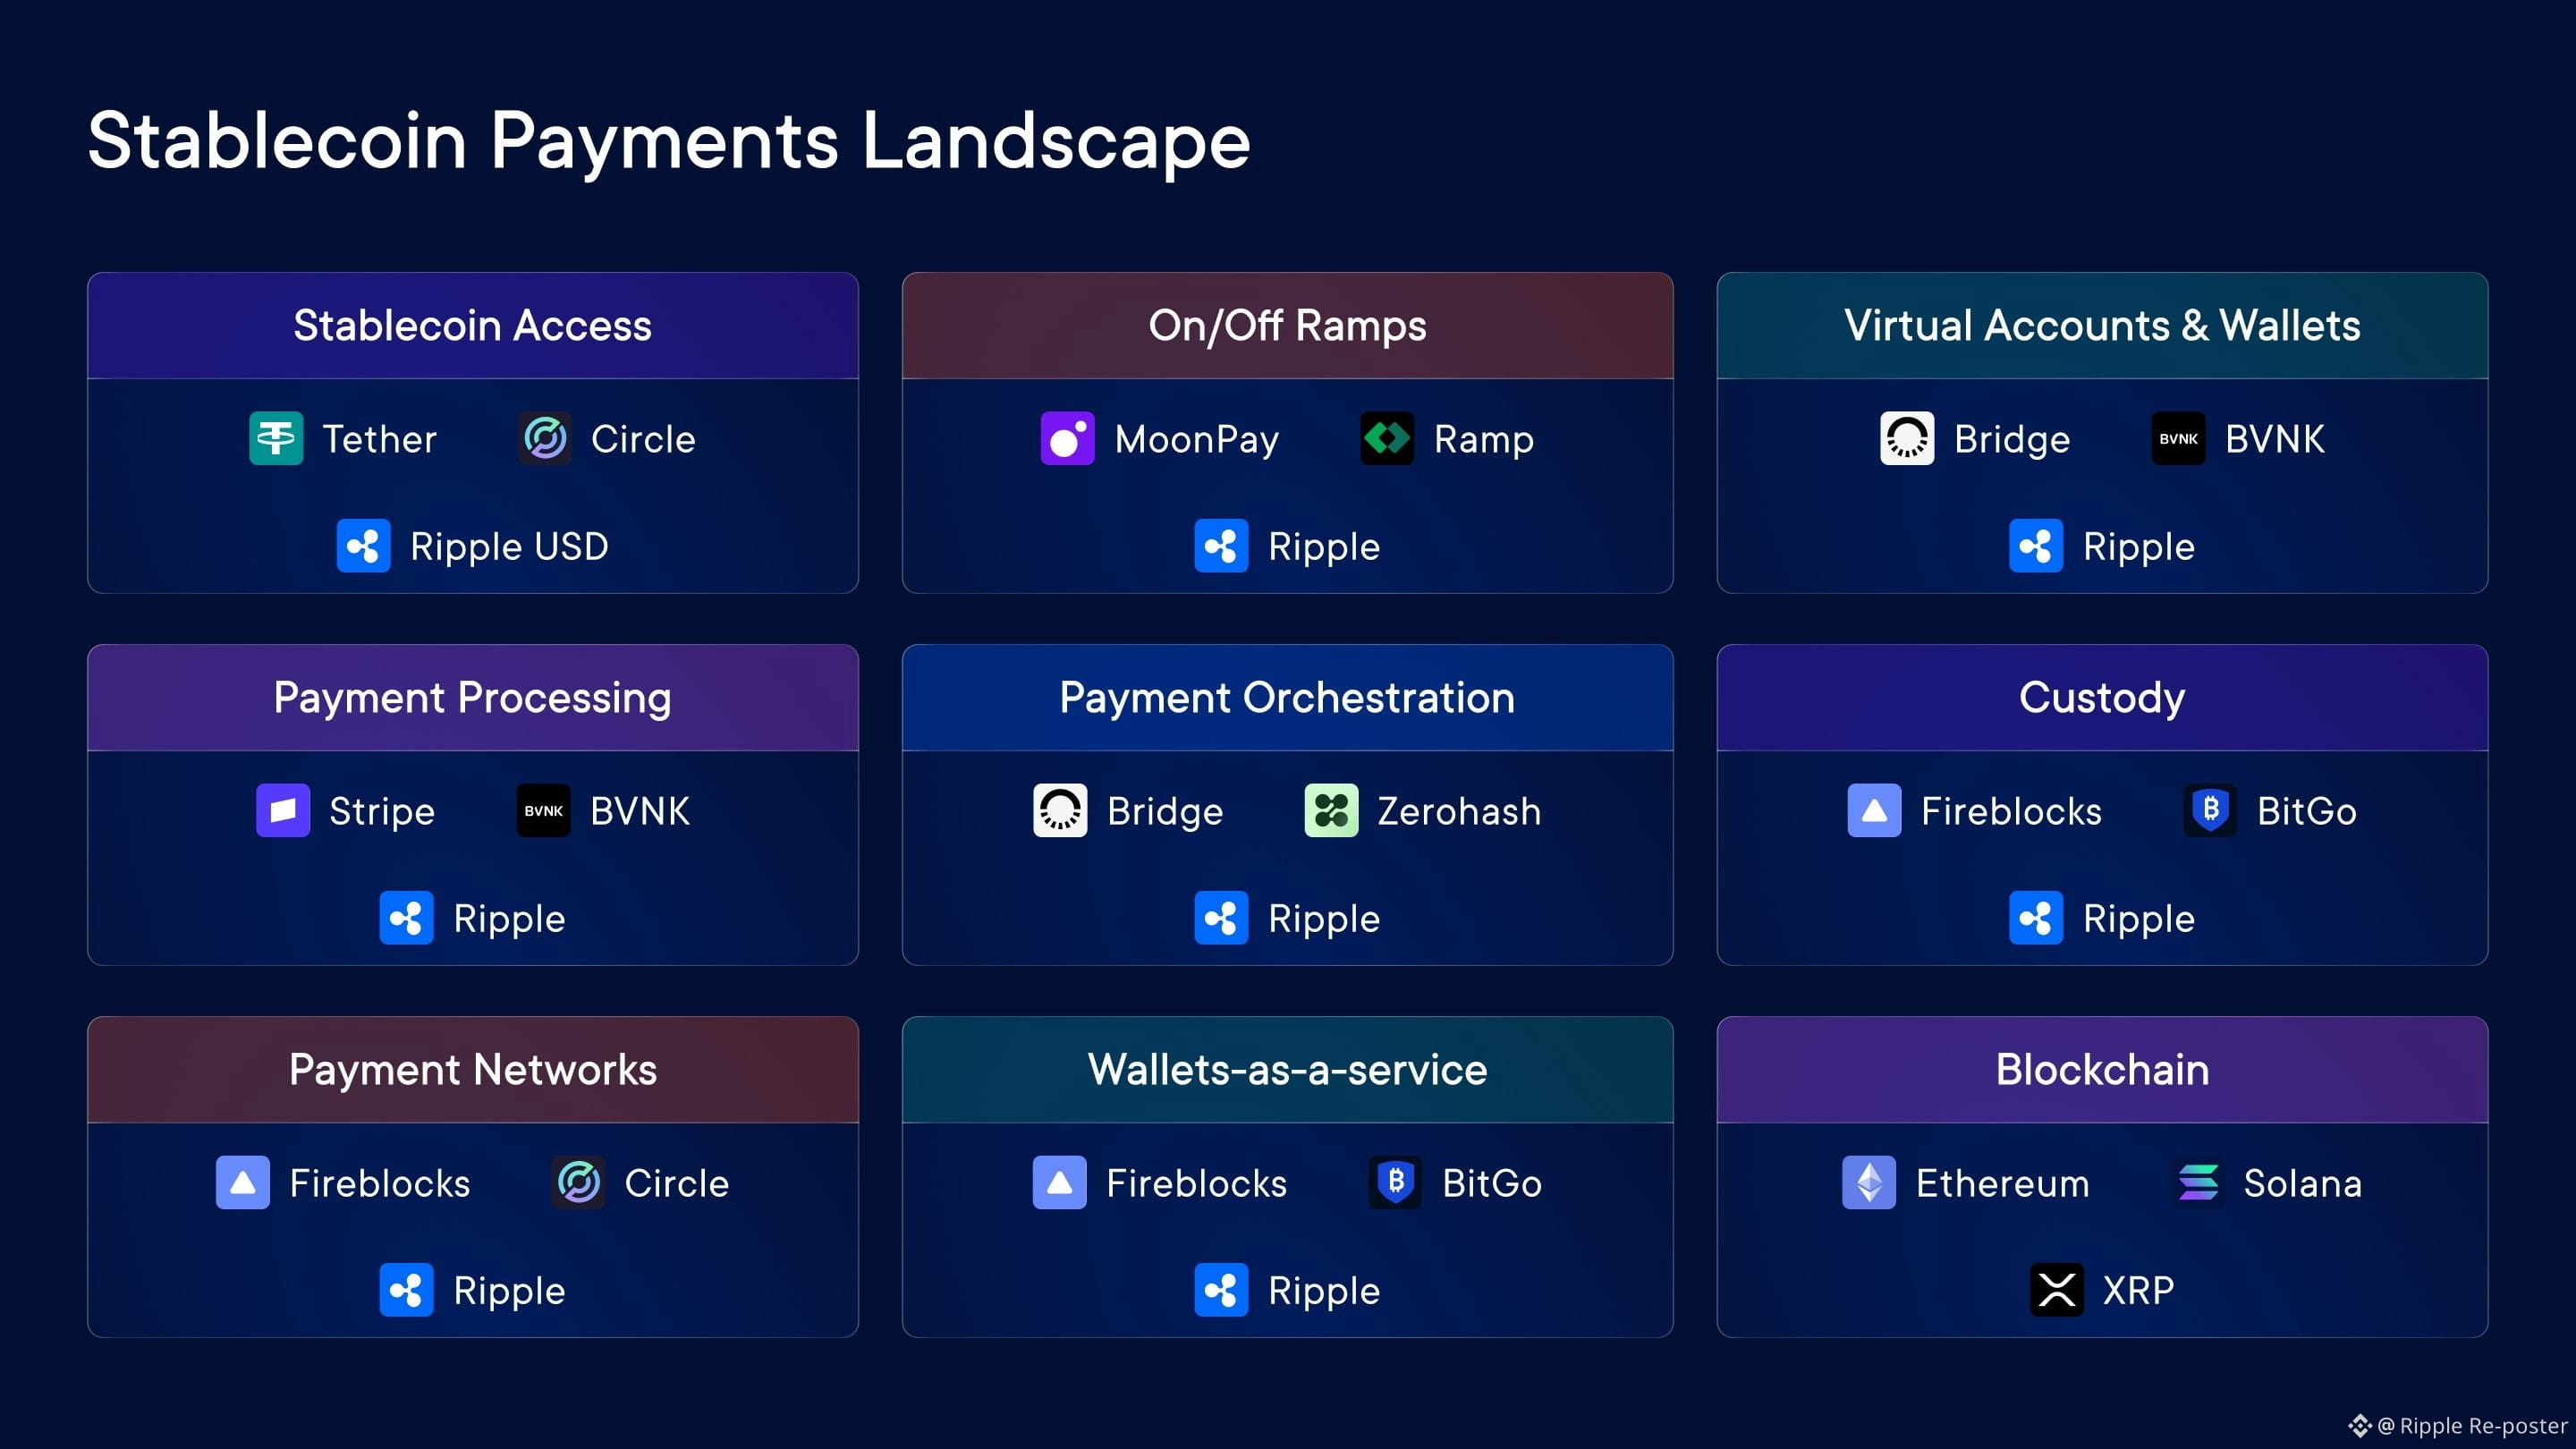Click the Ripple Re-poster diamond icon

2360,1426
